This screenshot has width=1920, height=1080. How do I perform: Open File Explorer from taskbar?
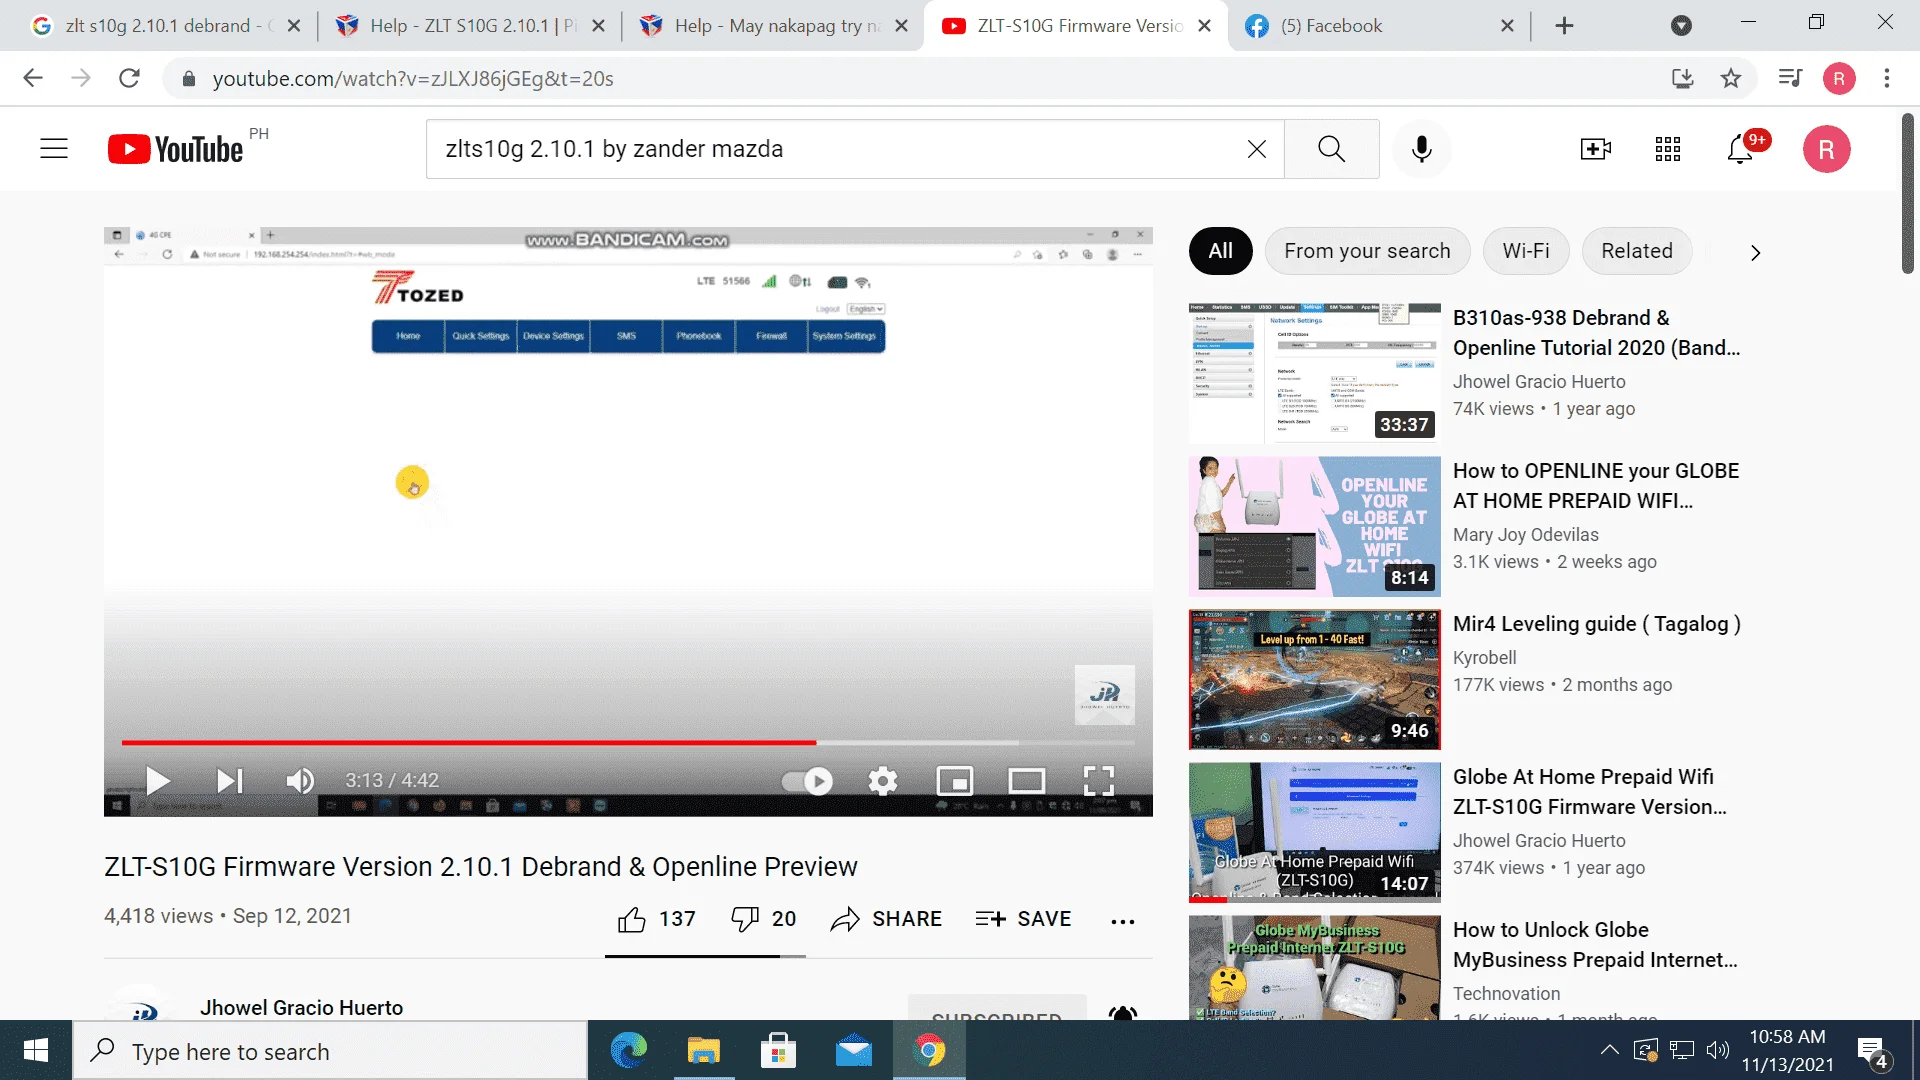tap(704, 1050)
